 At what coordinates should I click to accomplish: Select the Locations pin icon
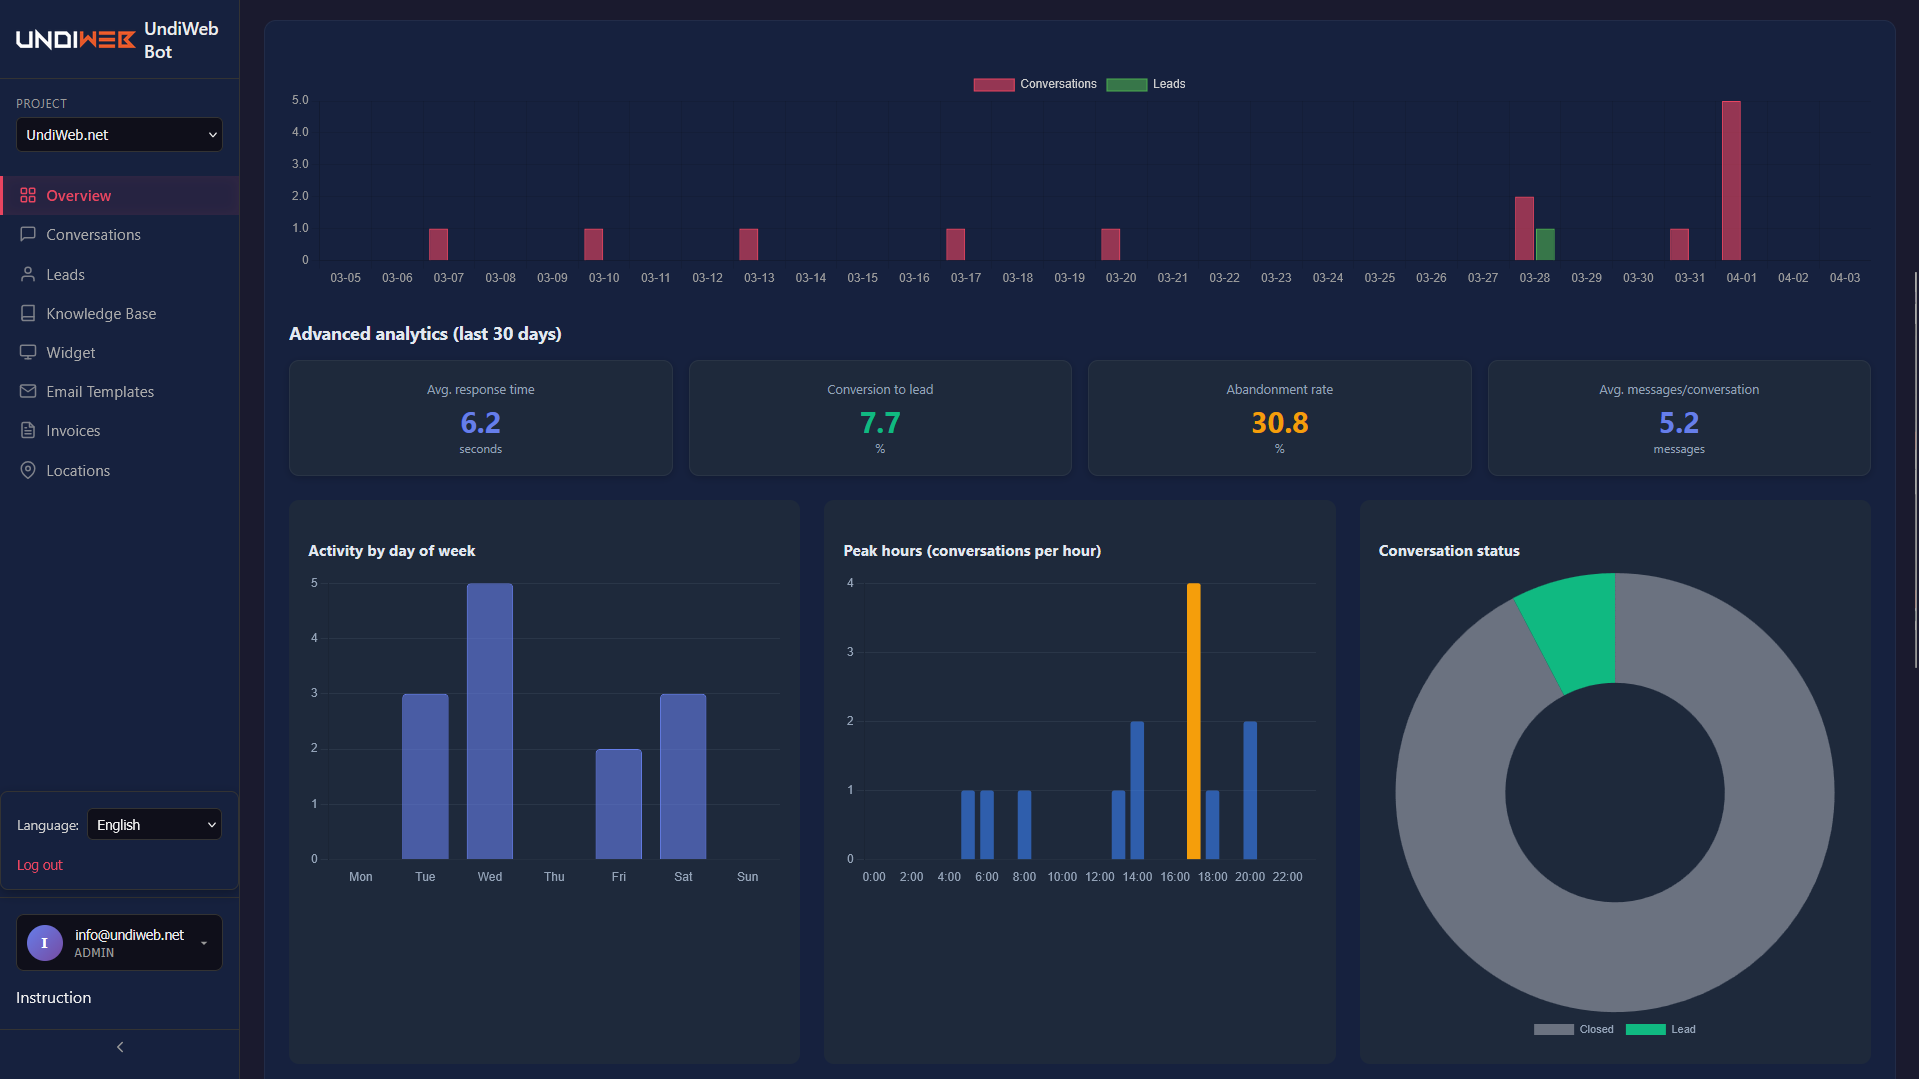pyautogui.click(x=27, y=470)
